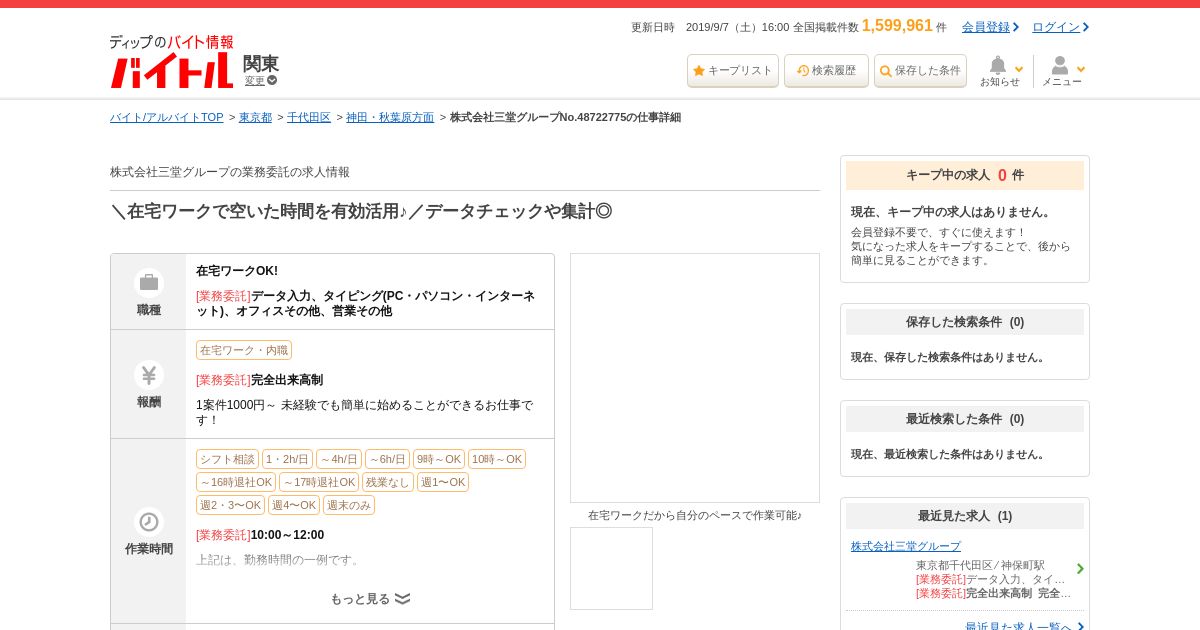Open the 東京都 breadcrumb link
1200x630 pixels.
[255, 117]
